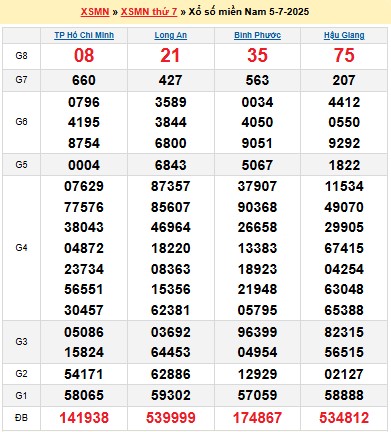Click the special prize 539999
This screenshot has width=391, height=432.
tap(171, 418)
